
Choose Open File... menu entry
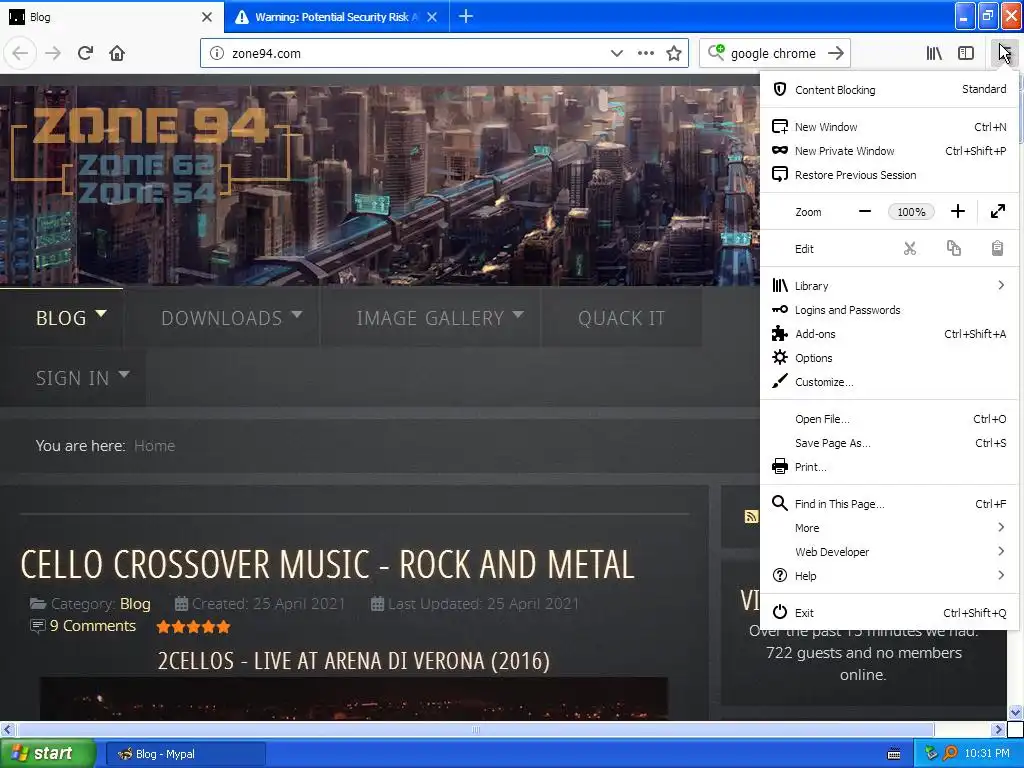click(889, 419)
